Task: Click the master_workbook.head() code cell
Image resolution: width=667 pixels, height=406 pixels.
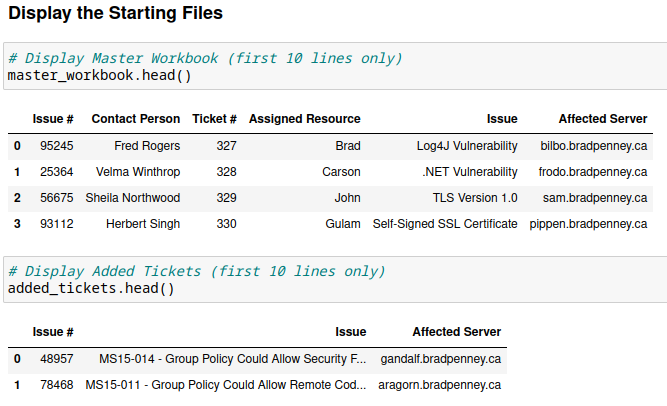Action: pos(99,75)
